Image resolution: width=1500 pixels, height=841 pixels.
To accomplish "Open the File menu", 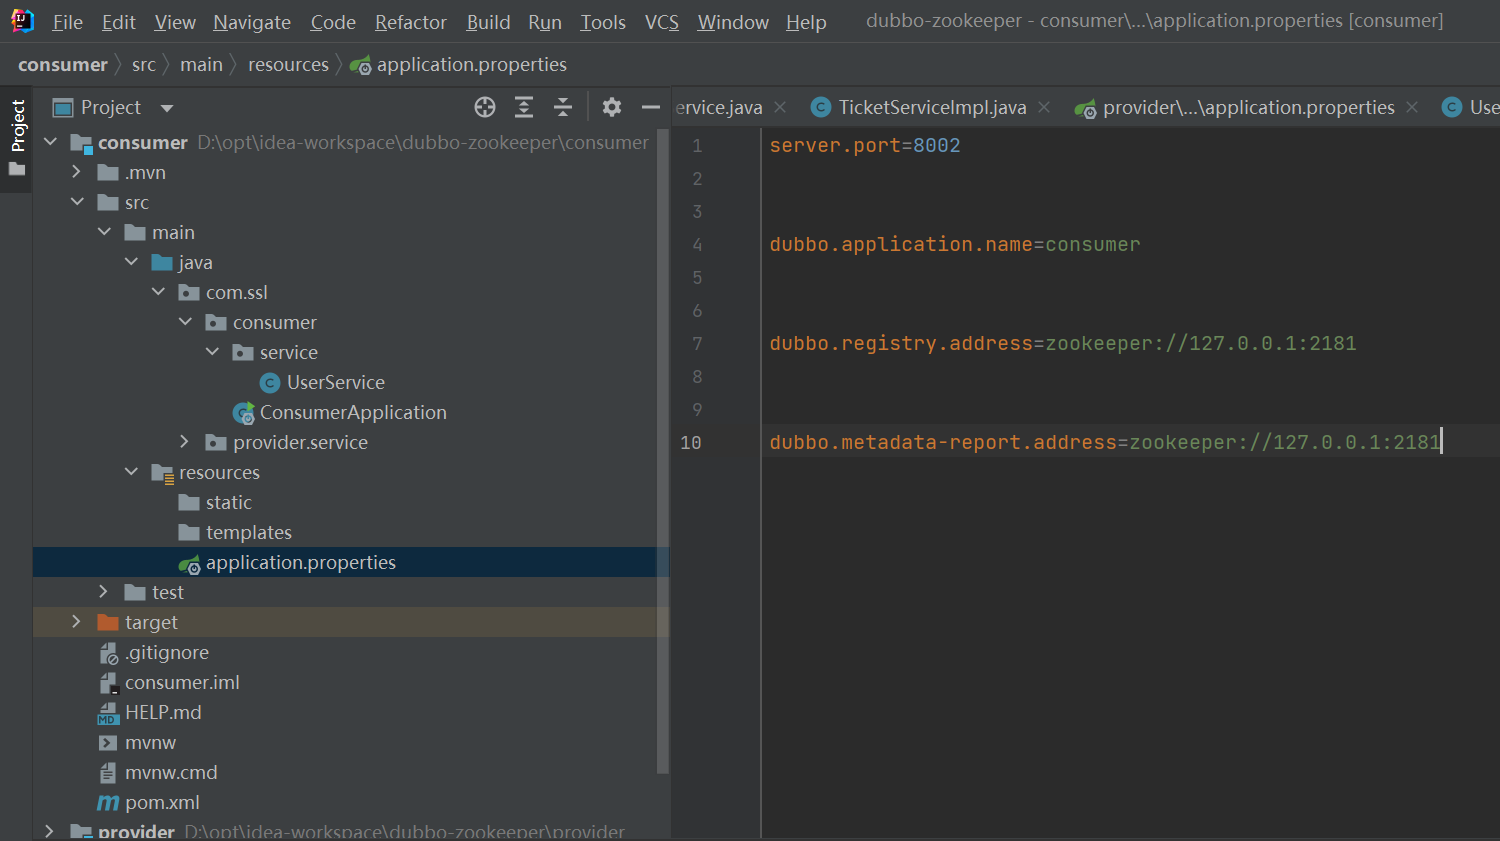I will (67, 22).
